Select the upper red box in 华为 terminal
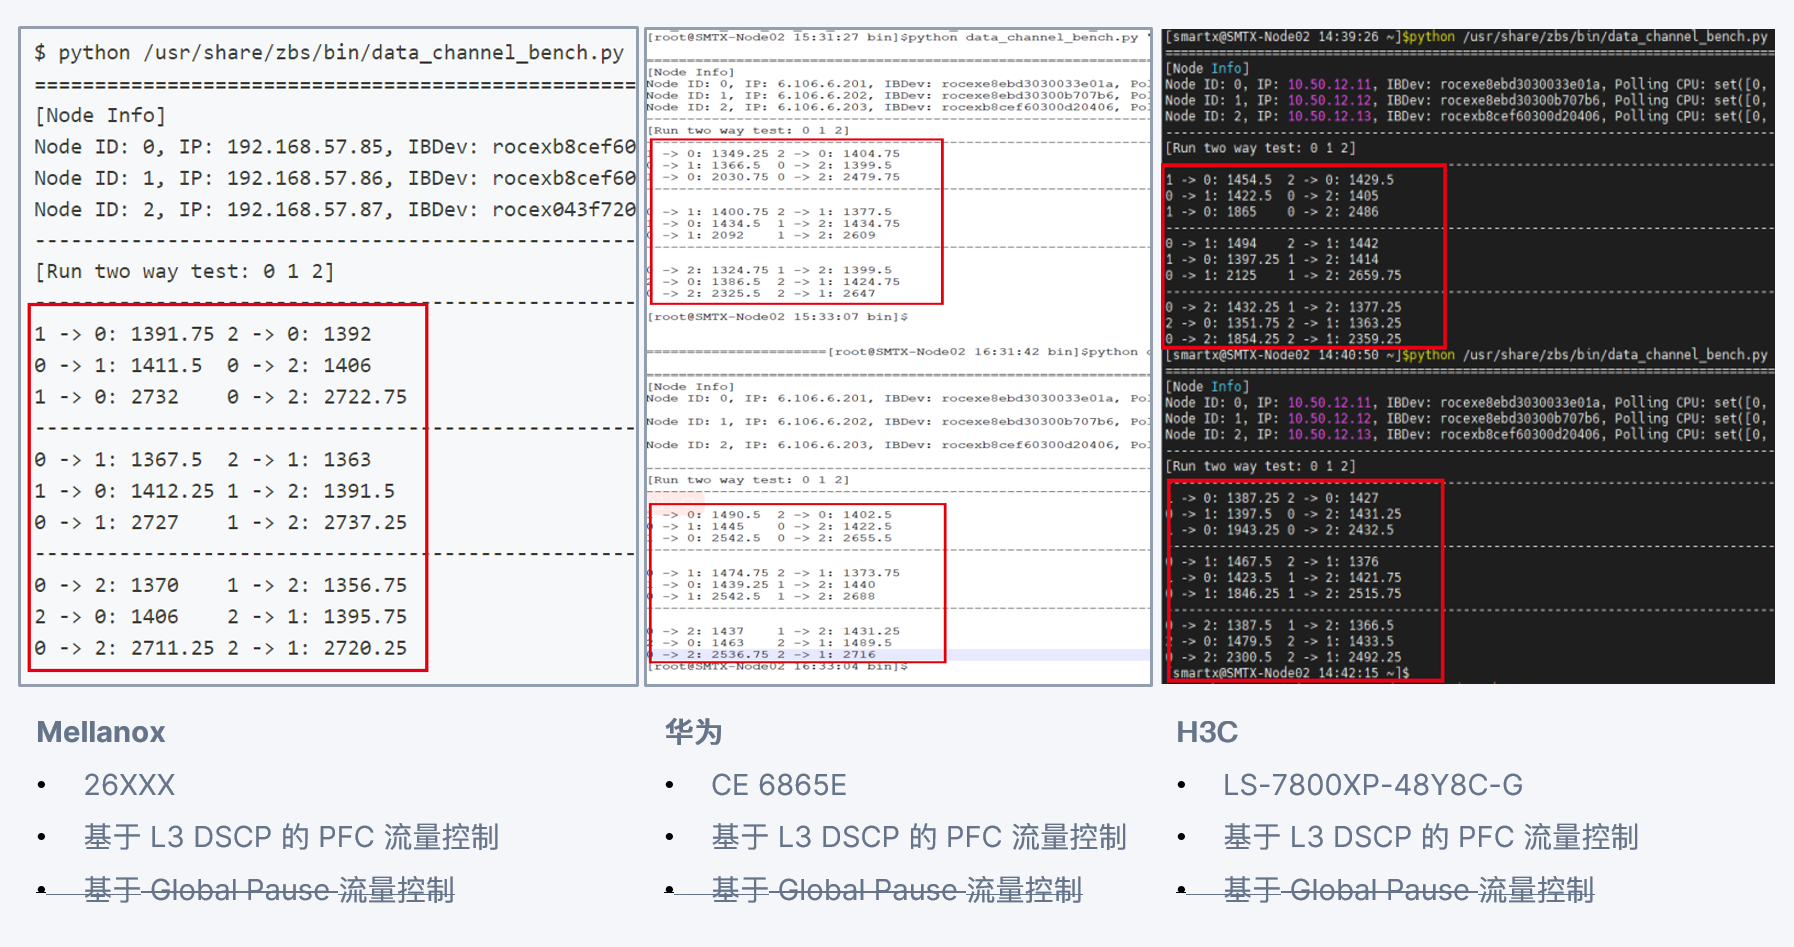This screenshot has height=947, width=1794. tap(798, 222)
